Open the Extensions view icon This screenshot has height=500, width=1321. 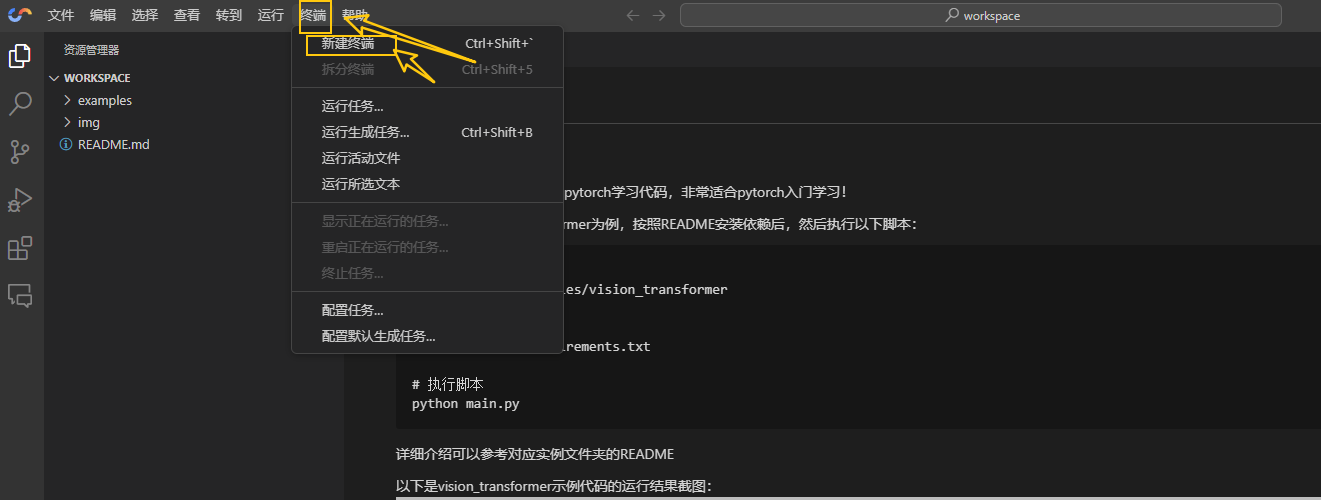pyautogui.click(x=20, y=247)
